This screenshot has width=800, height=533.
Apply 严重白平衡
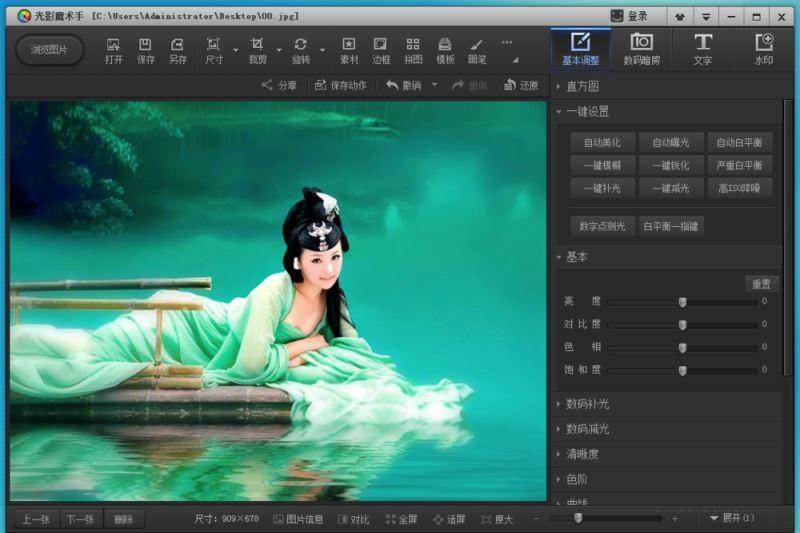[x=739, y=165]
